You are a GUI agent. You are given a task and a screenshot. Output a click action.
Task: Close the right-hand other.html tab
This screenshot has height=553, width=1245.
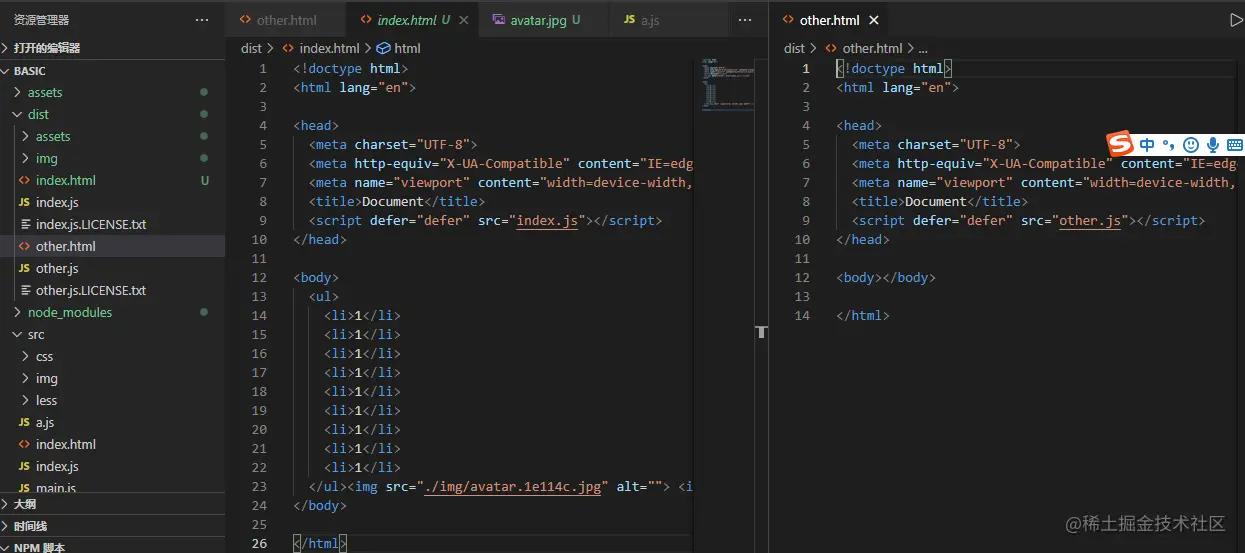[x=874, y=20]
